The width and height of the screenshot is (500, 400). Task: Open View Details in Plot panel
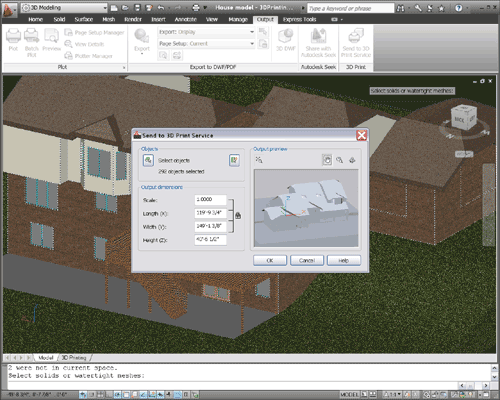[x=84, y=44]
